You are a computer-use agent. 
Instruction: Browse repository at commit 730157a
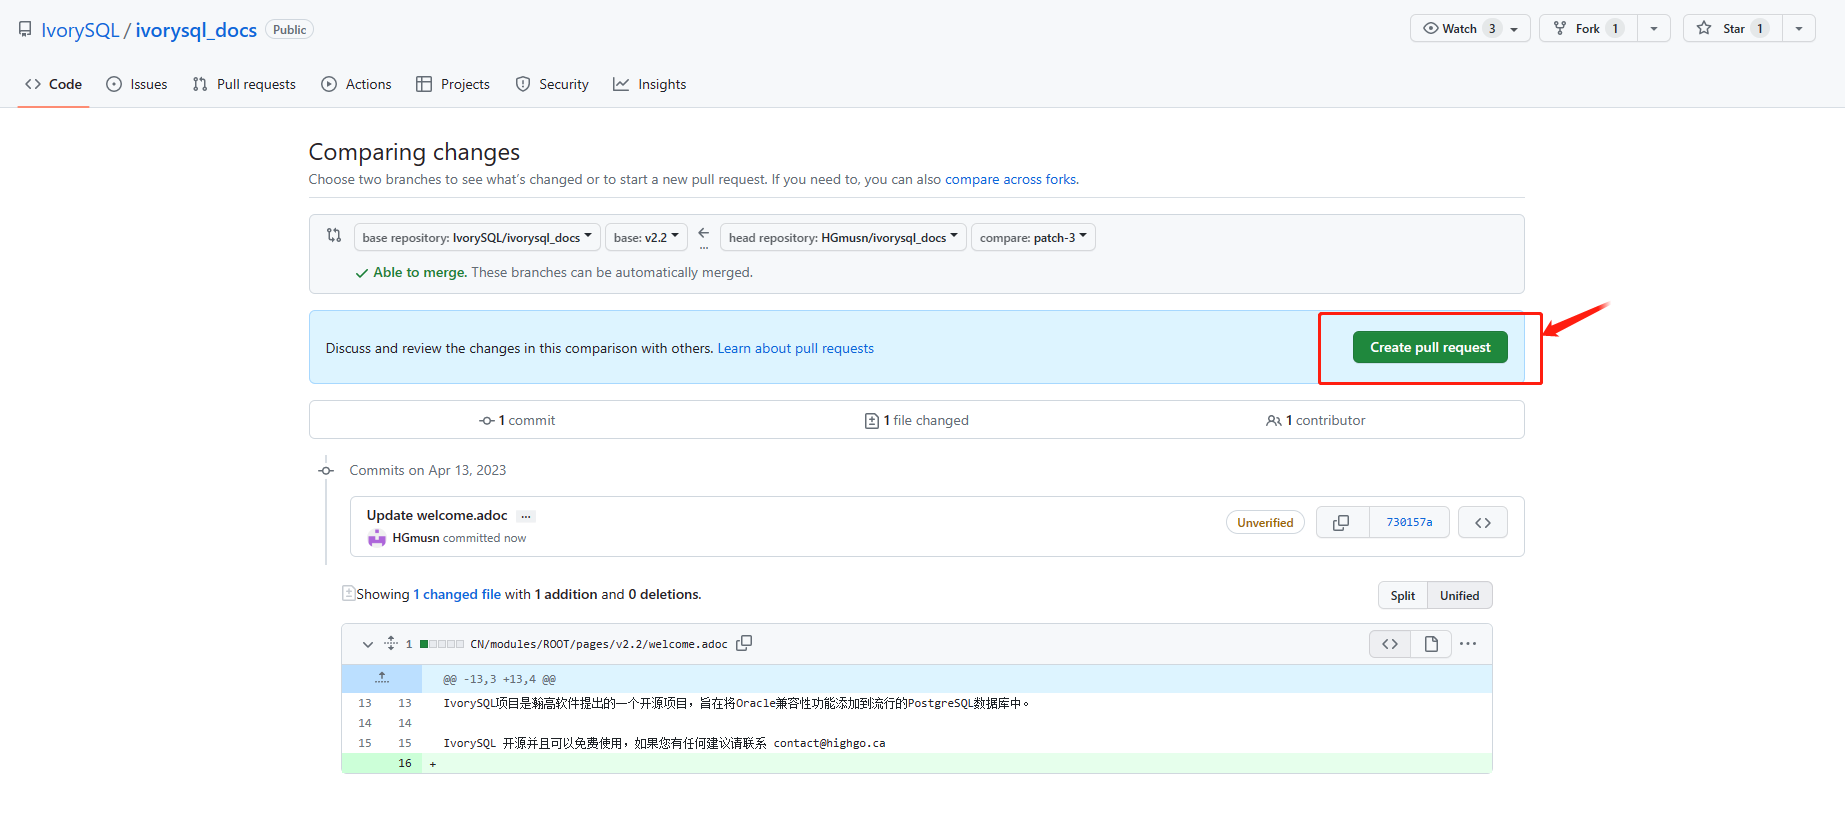coord(1482,523)
